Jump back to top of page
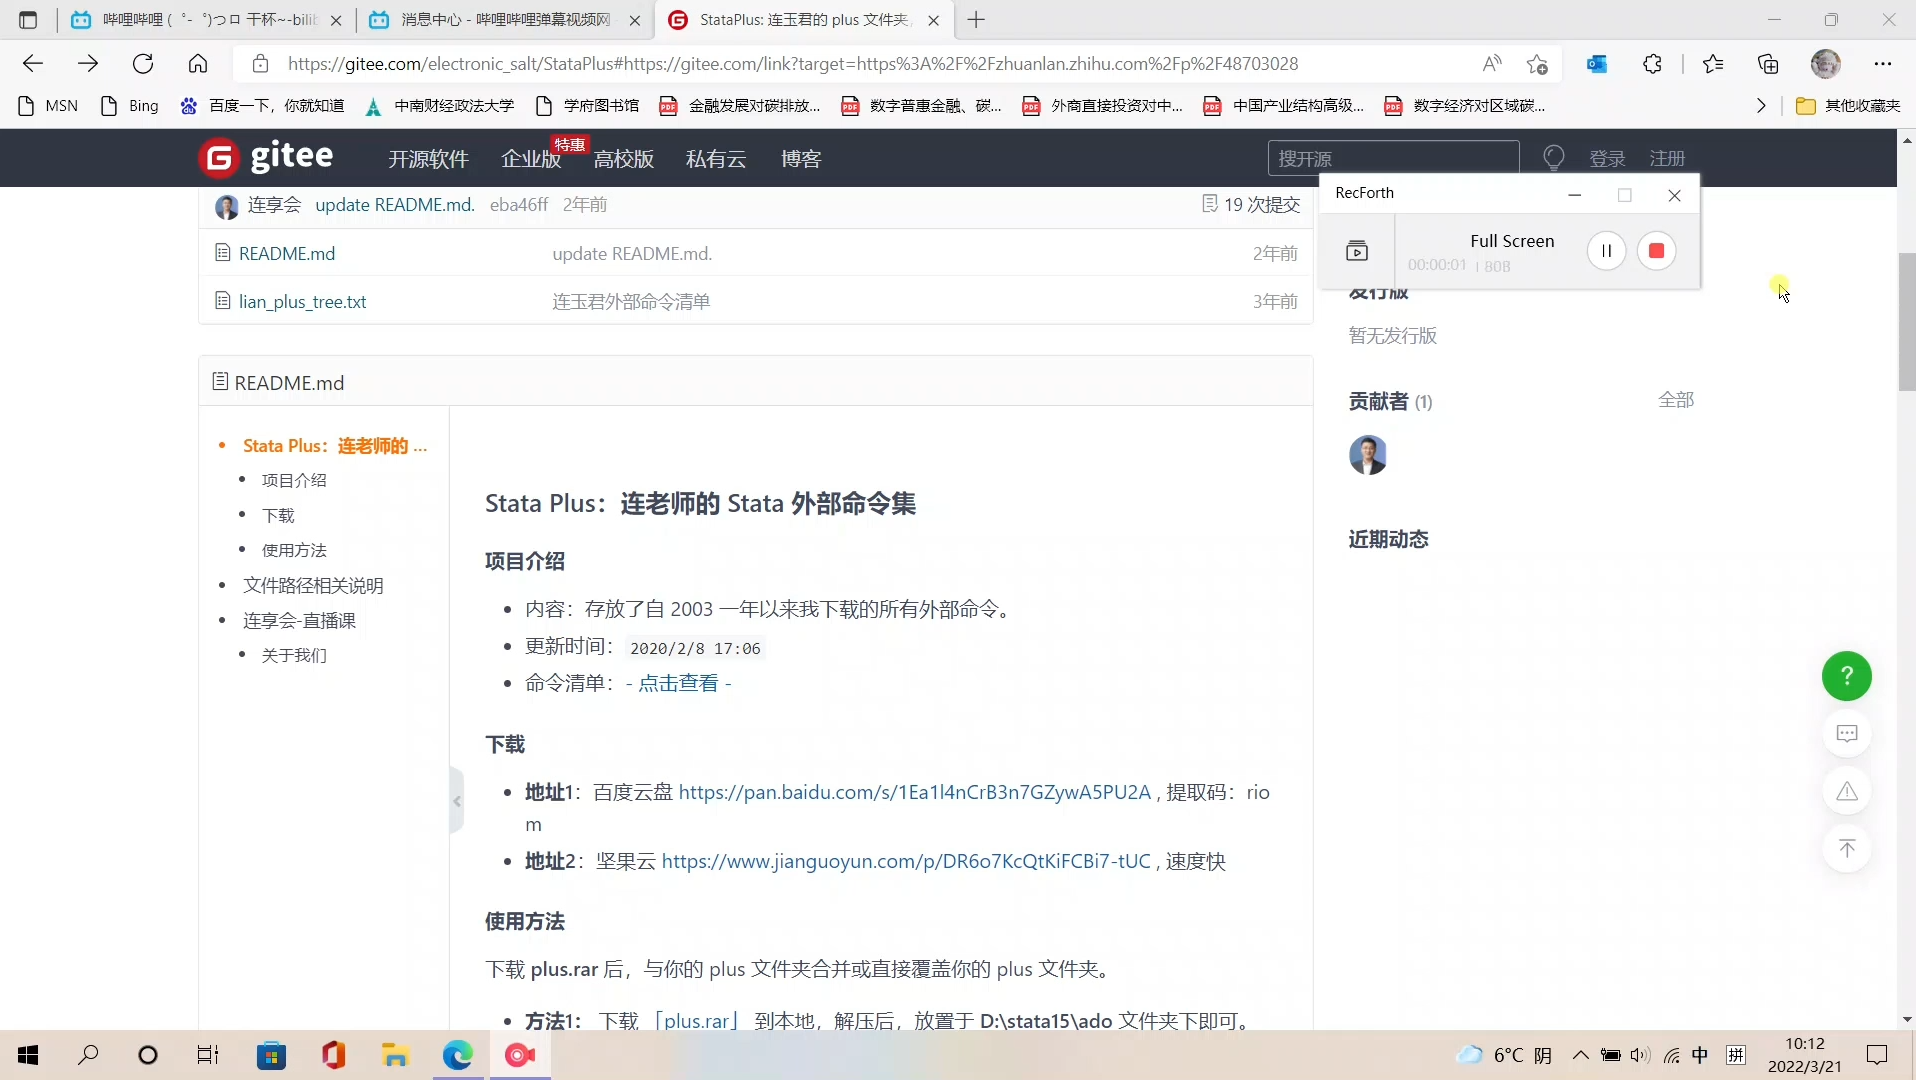Image resolution: width=1916 pixels, height=1080 pixels. (x=1847, y=849)
